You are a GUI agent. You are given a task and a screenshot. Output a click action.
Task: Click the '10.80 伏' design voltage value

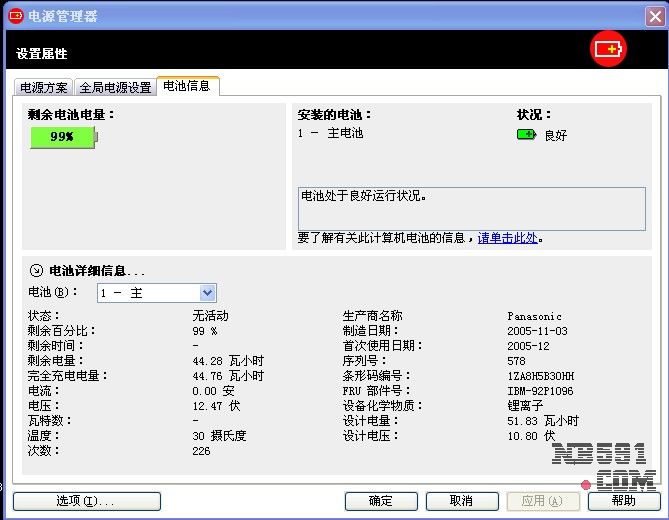tap(531, 436)
